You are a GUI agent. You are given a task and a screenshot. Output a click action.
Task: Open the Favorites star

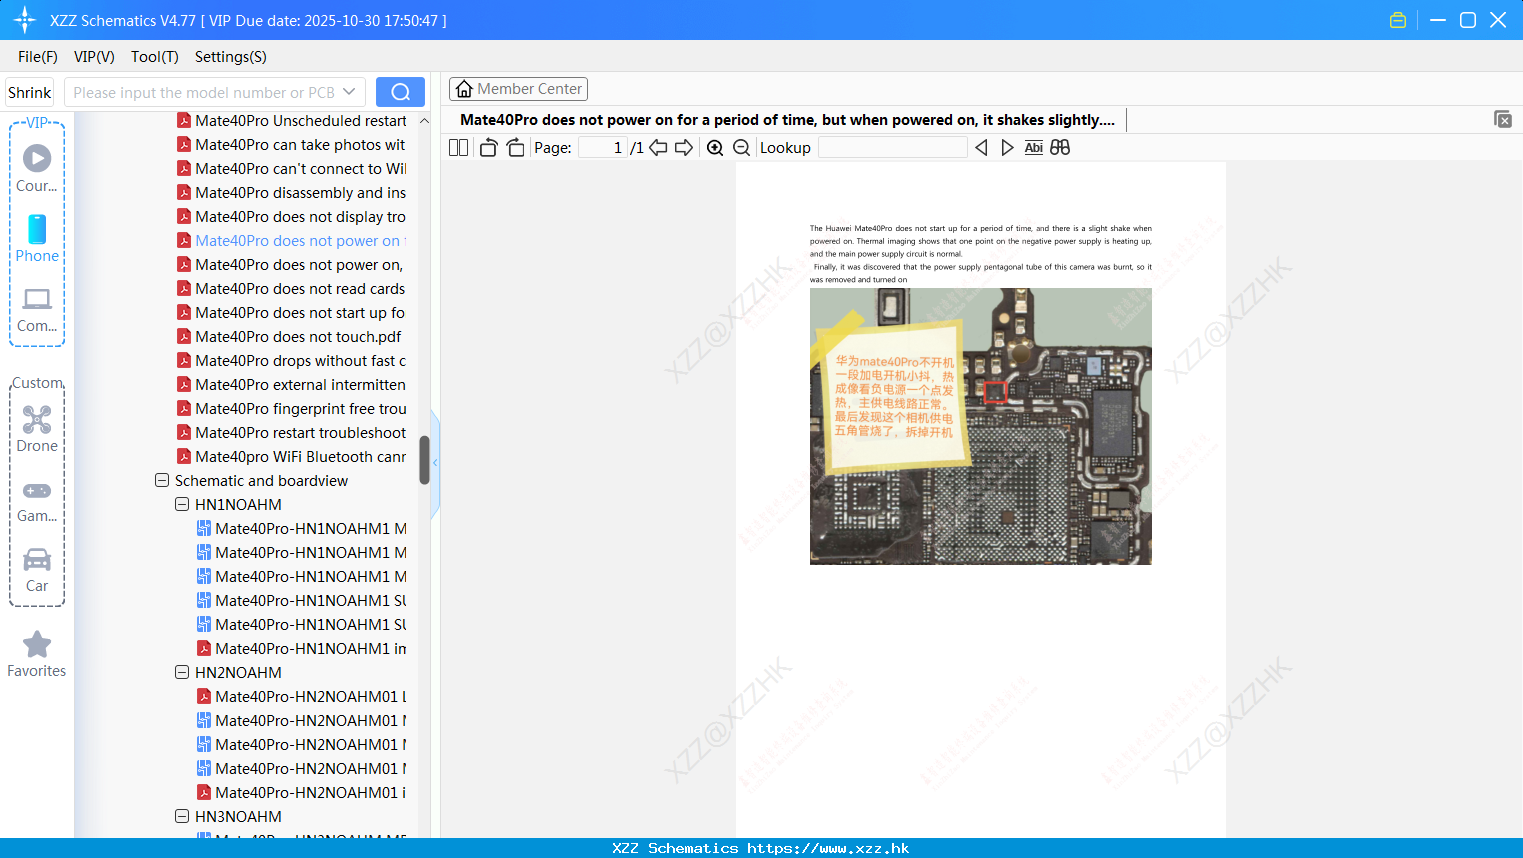coord(37,654)
